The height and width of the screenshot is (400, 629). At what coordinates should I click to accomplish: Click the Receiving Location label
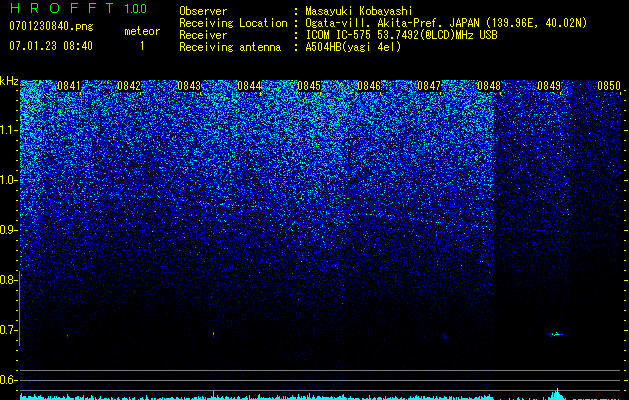point(233,23)
